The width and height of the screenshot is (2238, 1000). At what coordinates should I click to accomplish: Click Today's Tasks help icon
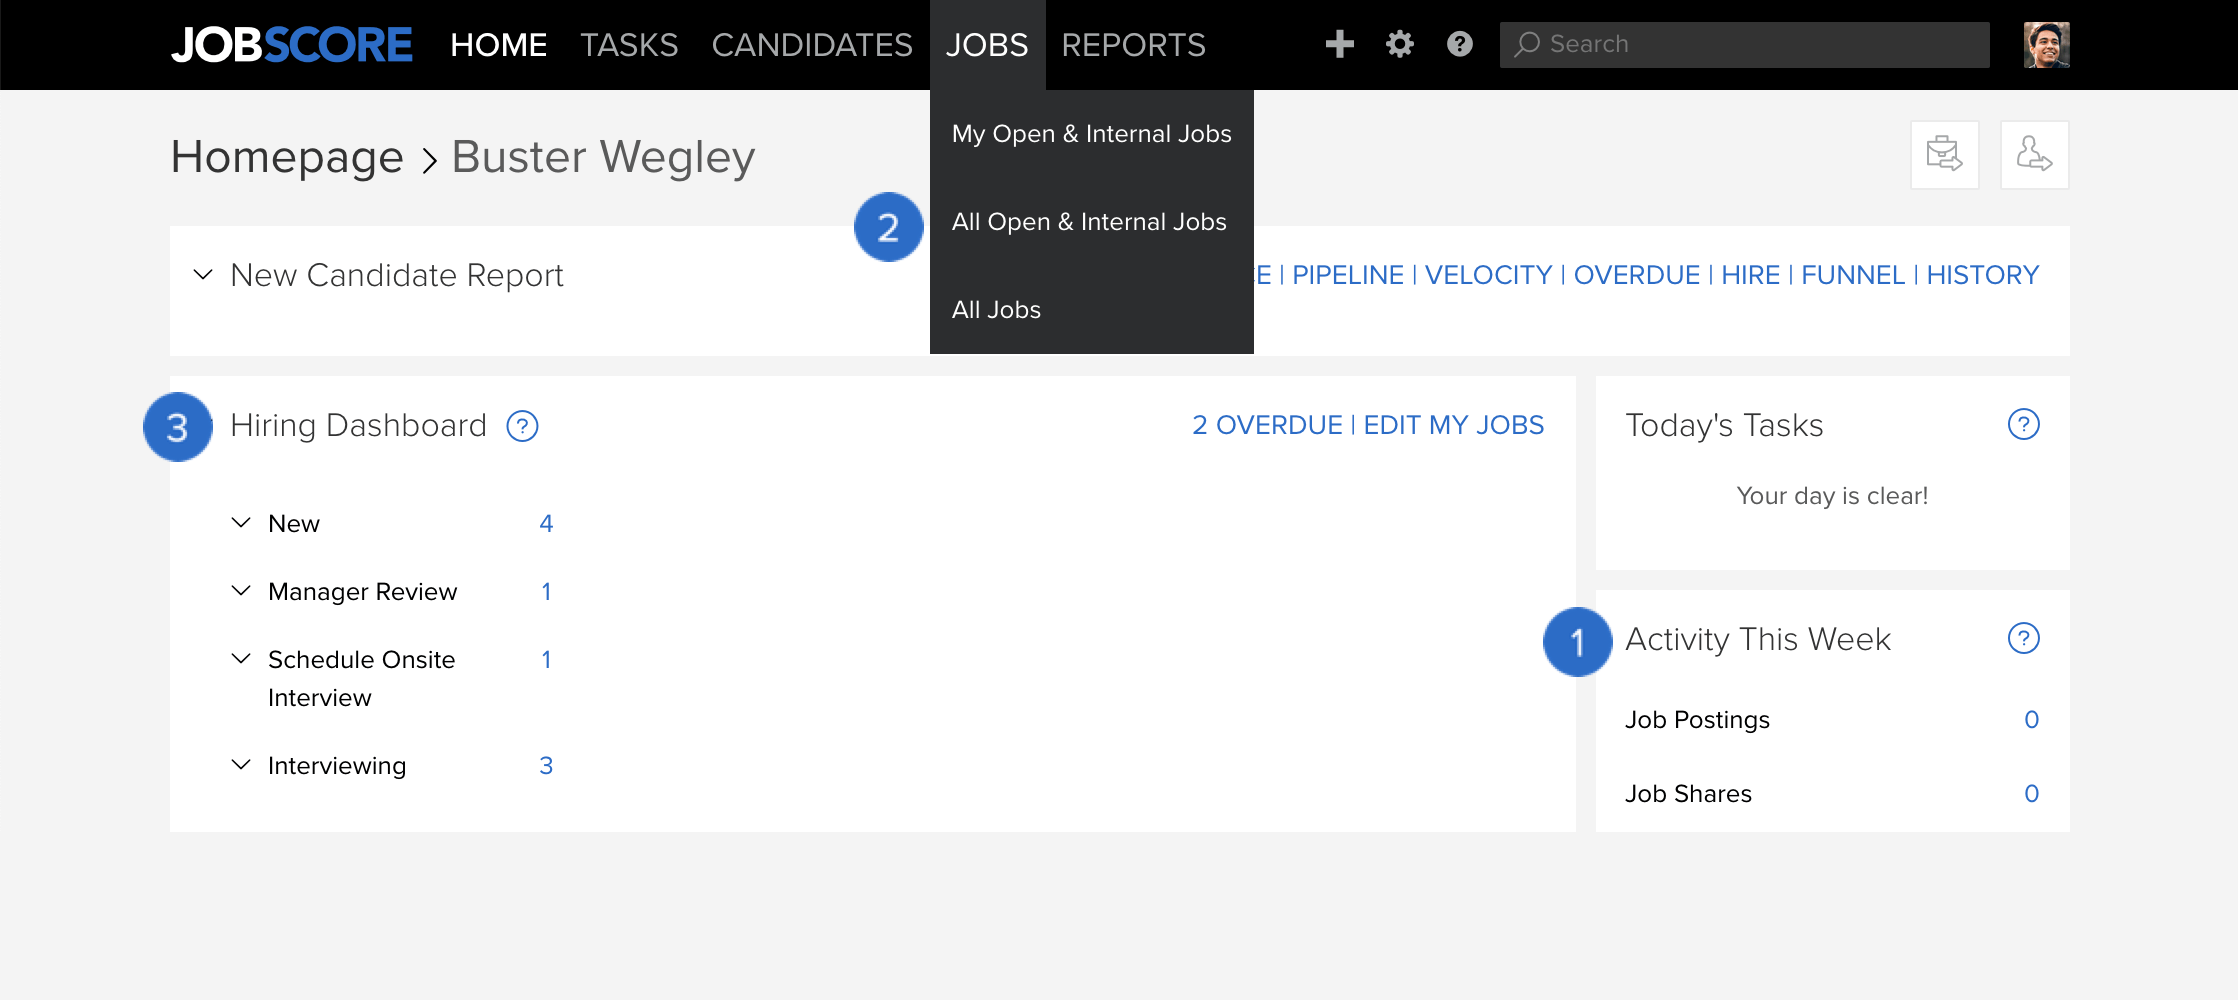point(2023,425)
